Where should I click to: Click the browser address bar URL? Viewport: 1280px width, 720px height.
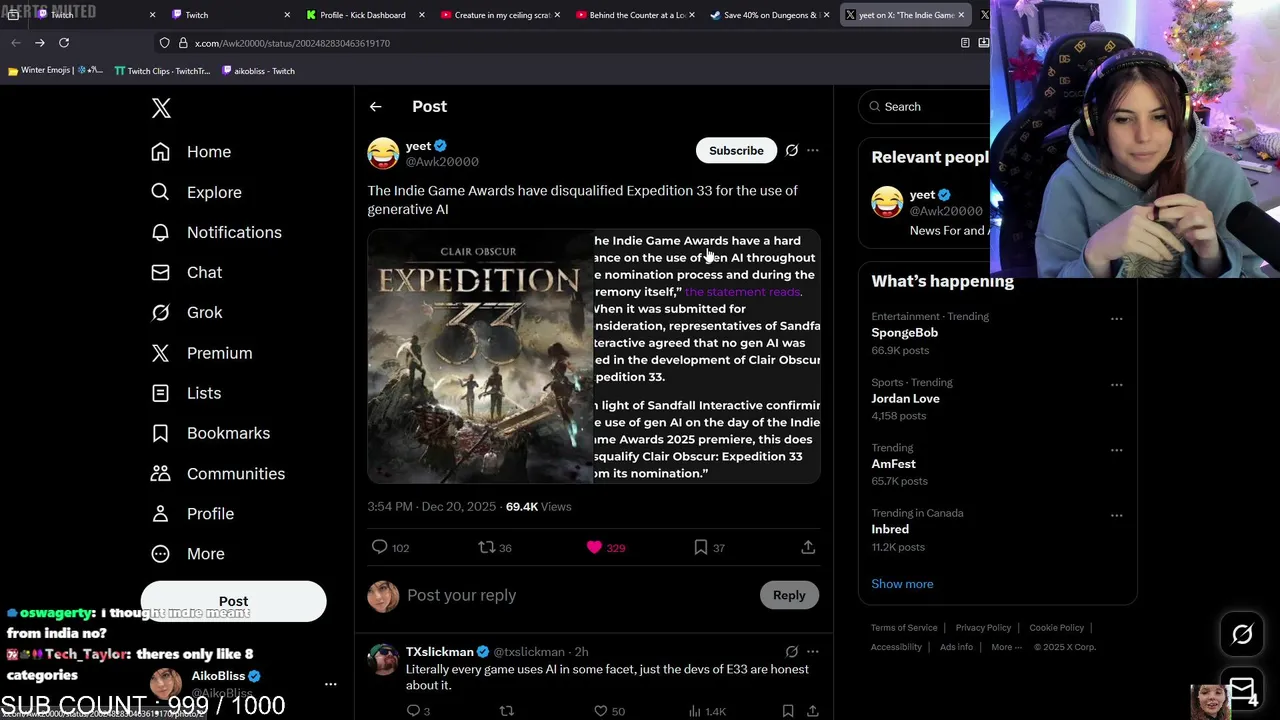click(292, 43)
